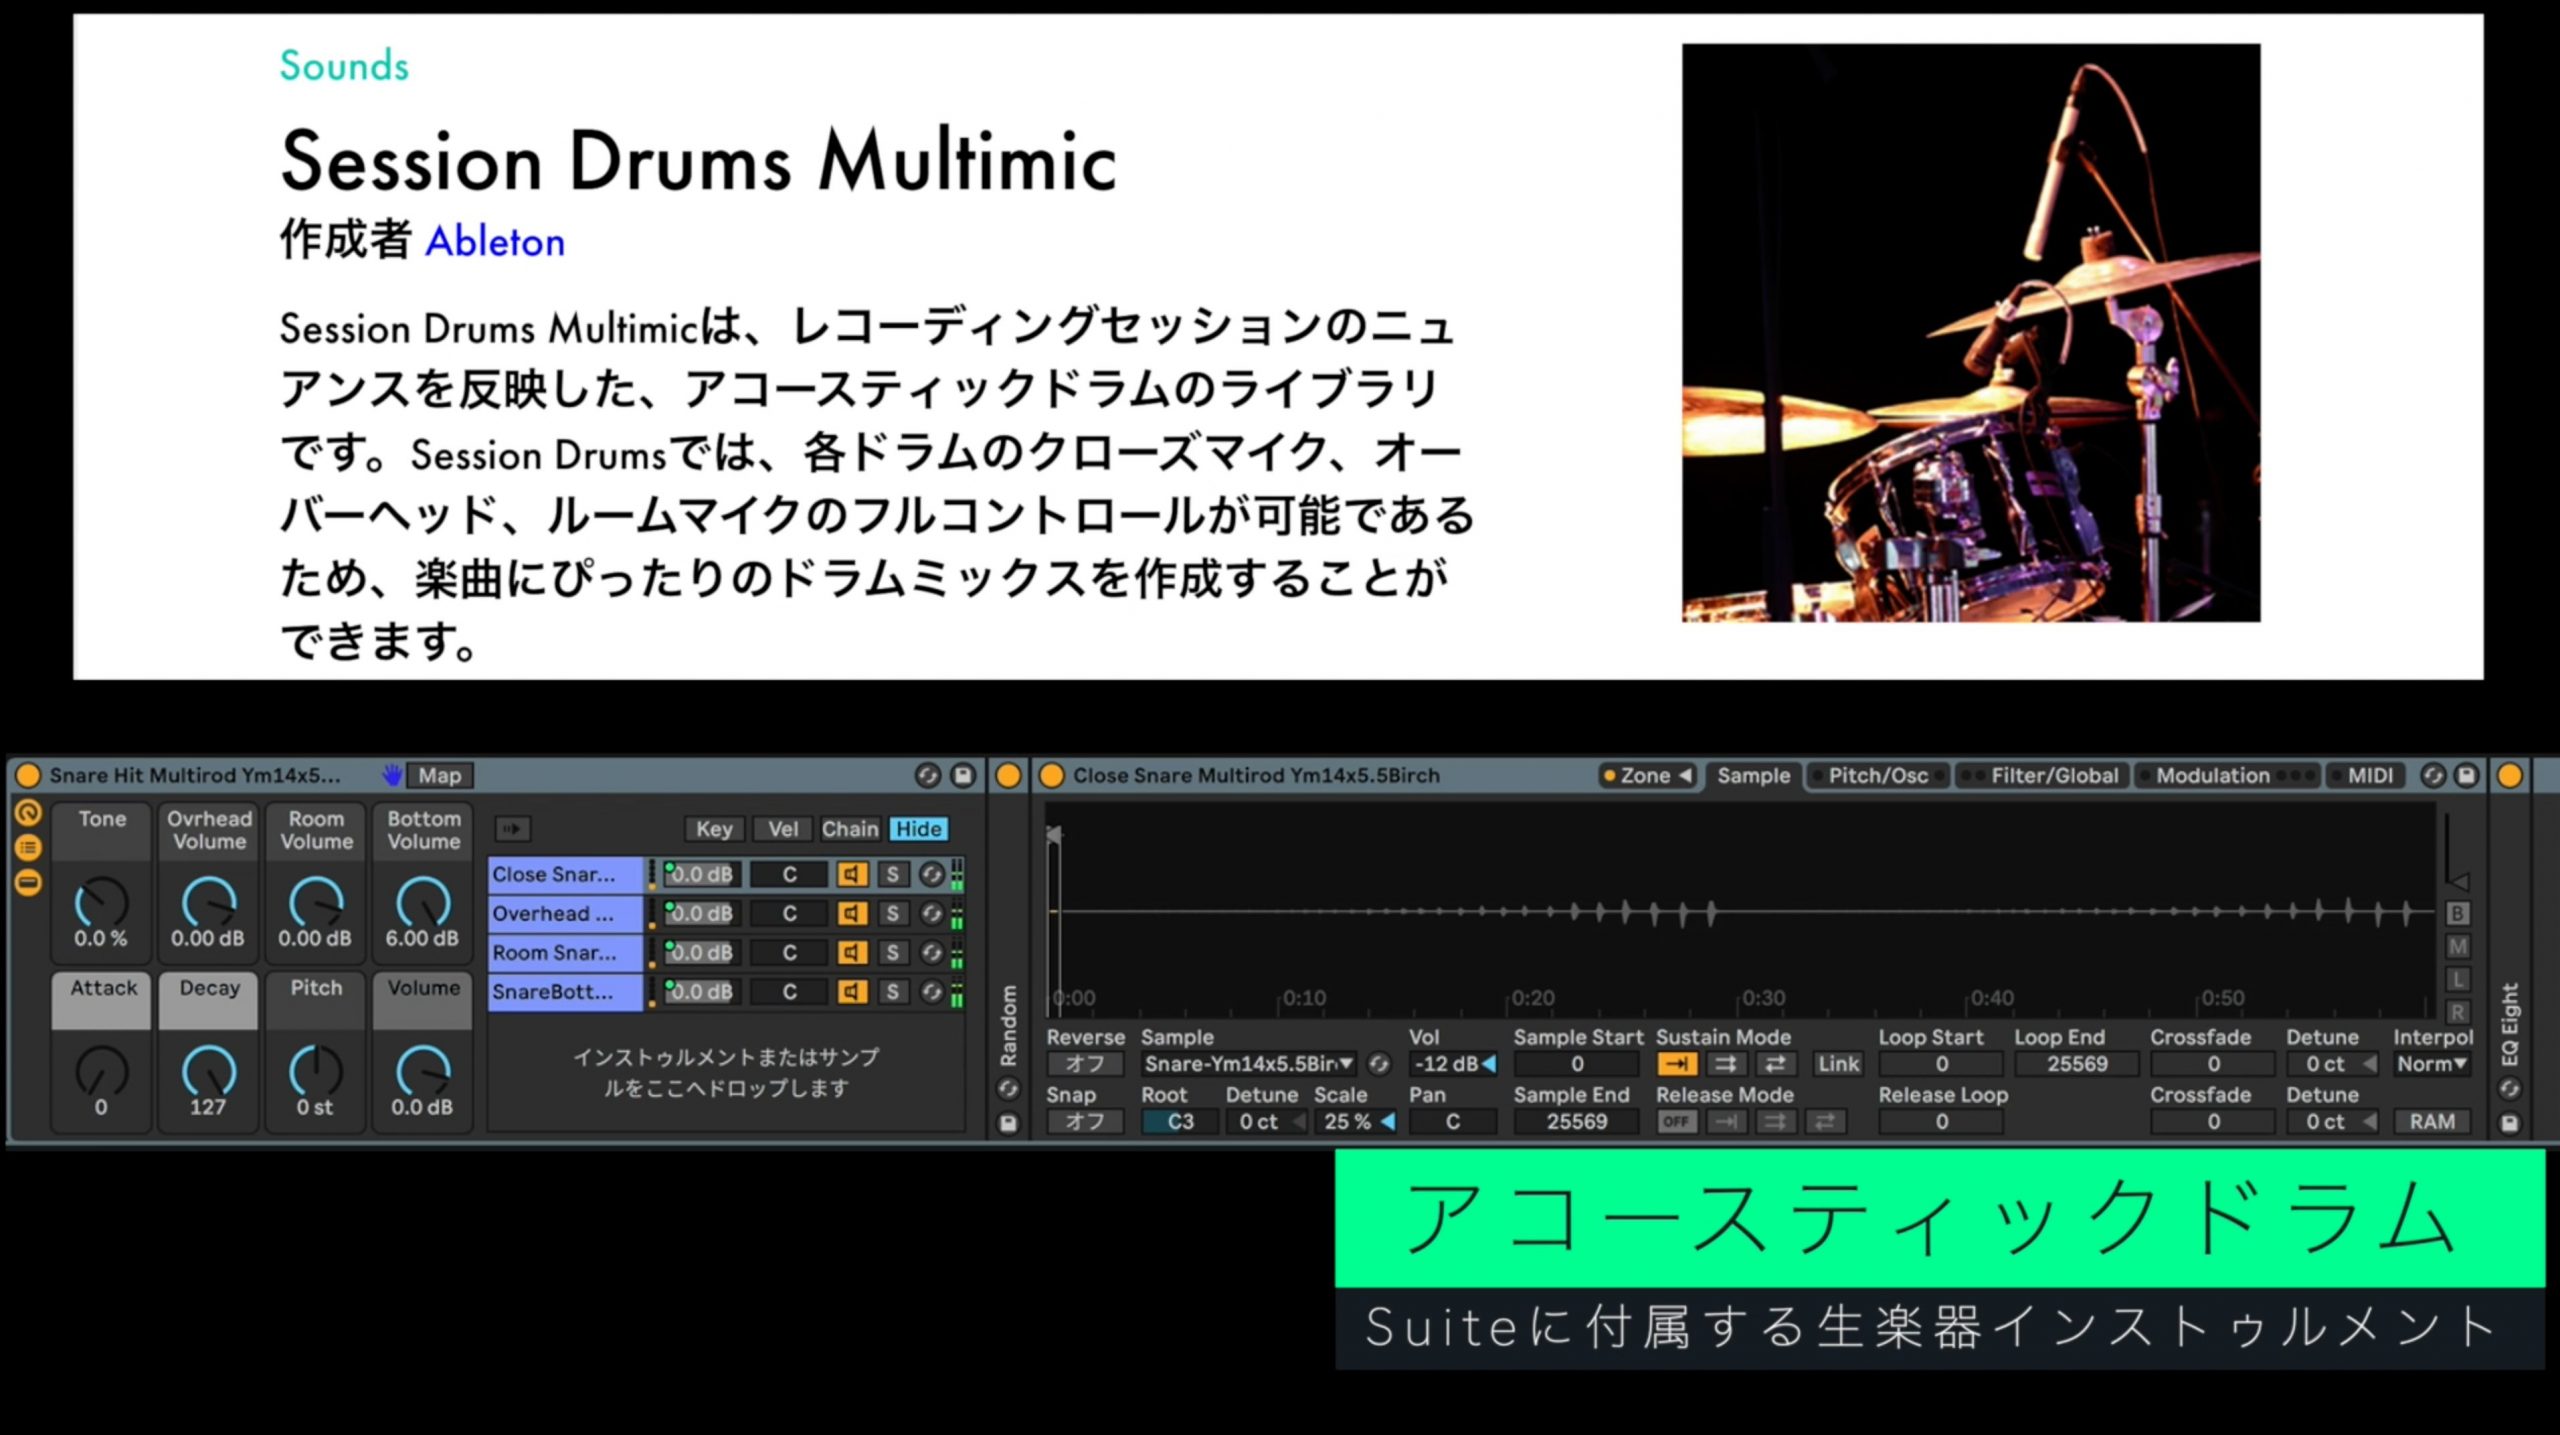2560x1435 pixels.
Task: Mute the SnareBott... chain speaker icon
Action: 851,992
